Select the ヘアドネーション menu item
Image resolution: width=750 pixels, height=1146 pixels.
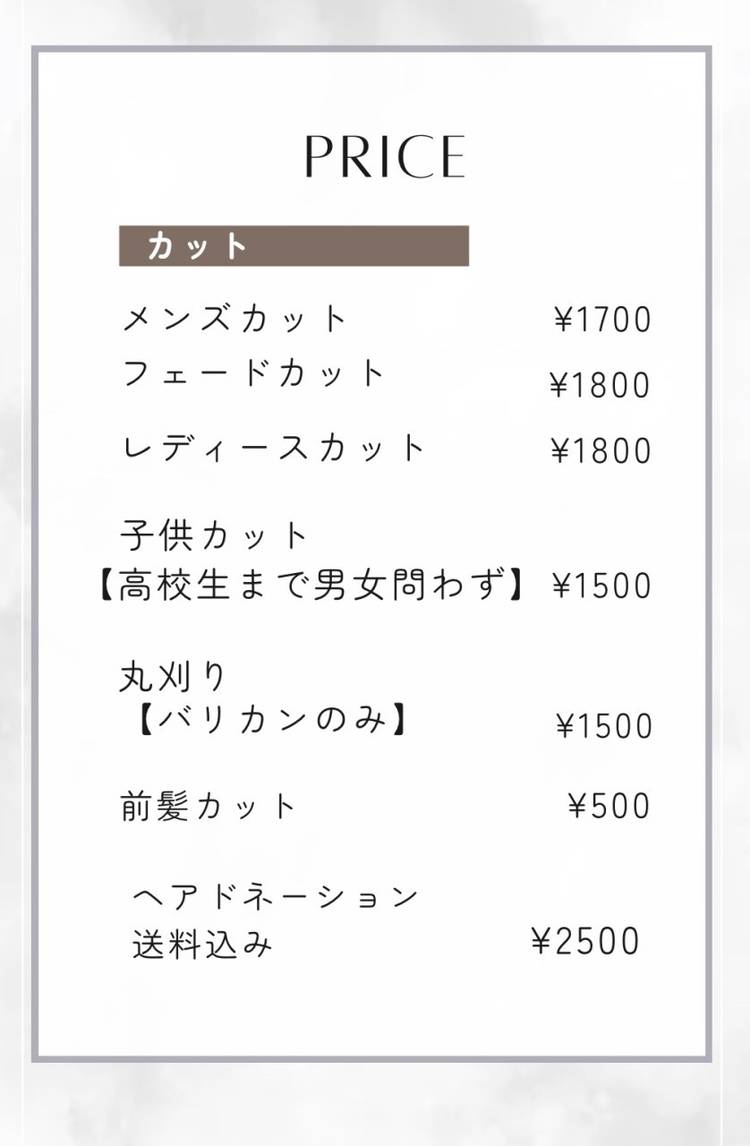(x=276, y=897)
